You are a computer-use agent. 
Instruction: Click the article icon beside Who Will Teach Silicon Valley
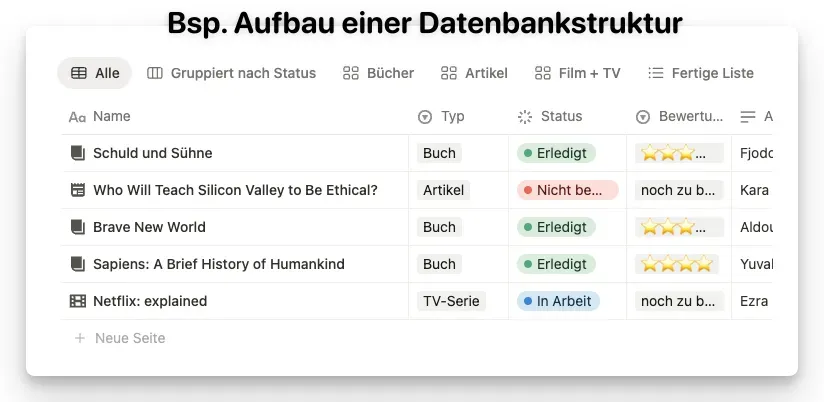point(78,190)
